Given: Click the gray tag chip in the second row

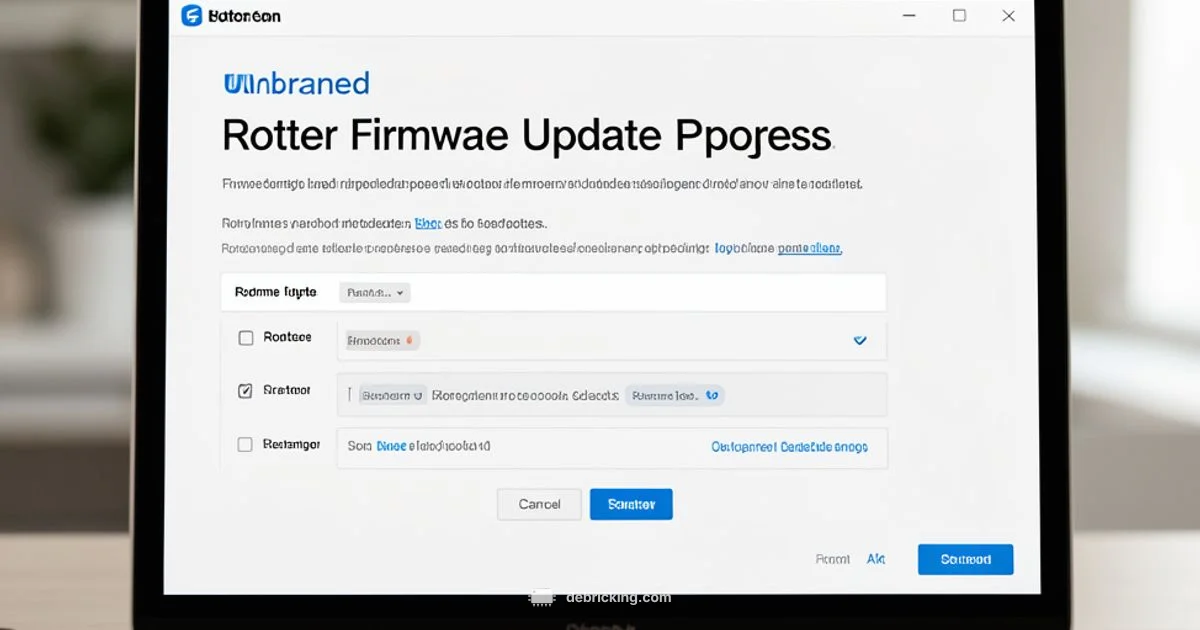Looking at the screenshot, I should tap(391, 394).
